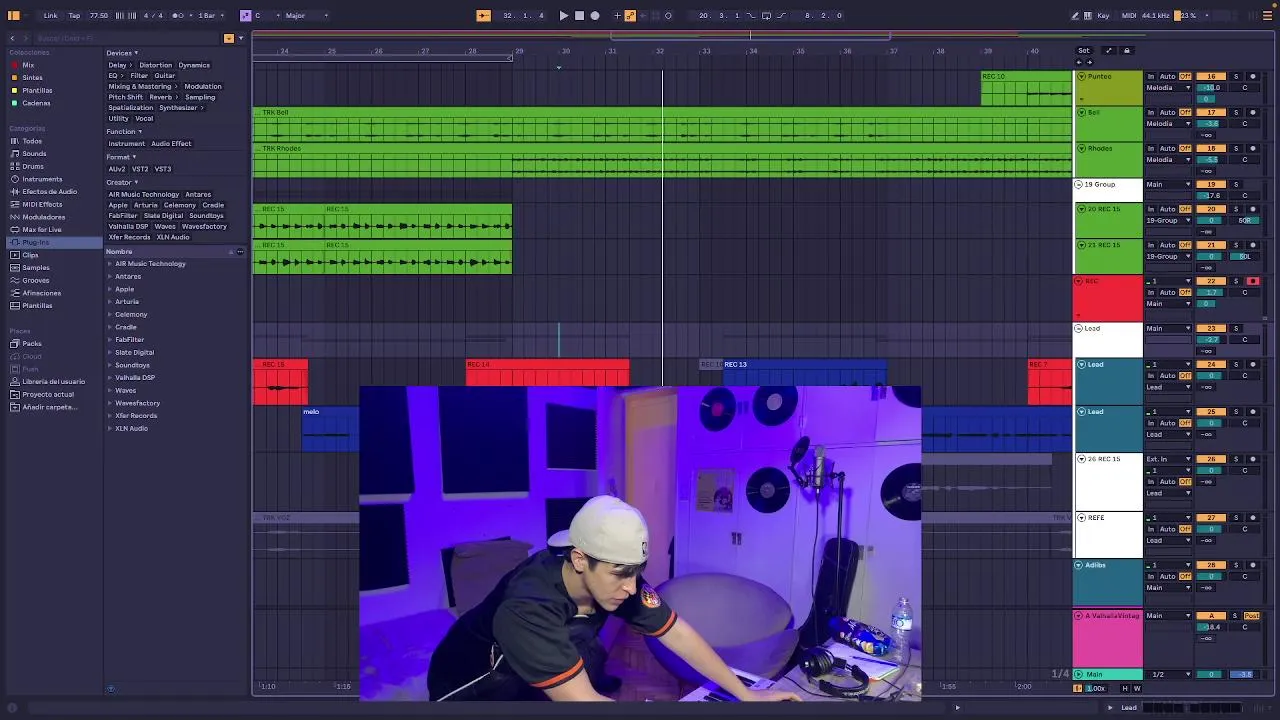Open the Packs place in browser
The image size is (1280, 720).
(32, 343)
